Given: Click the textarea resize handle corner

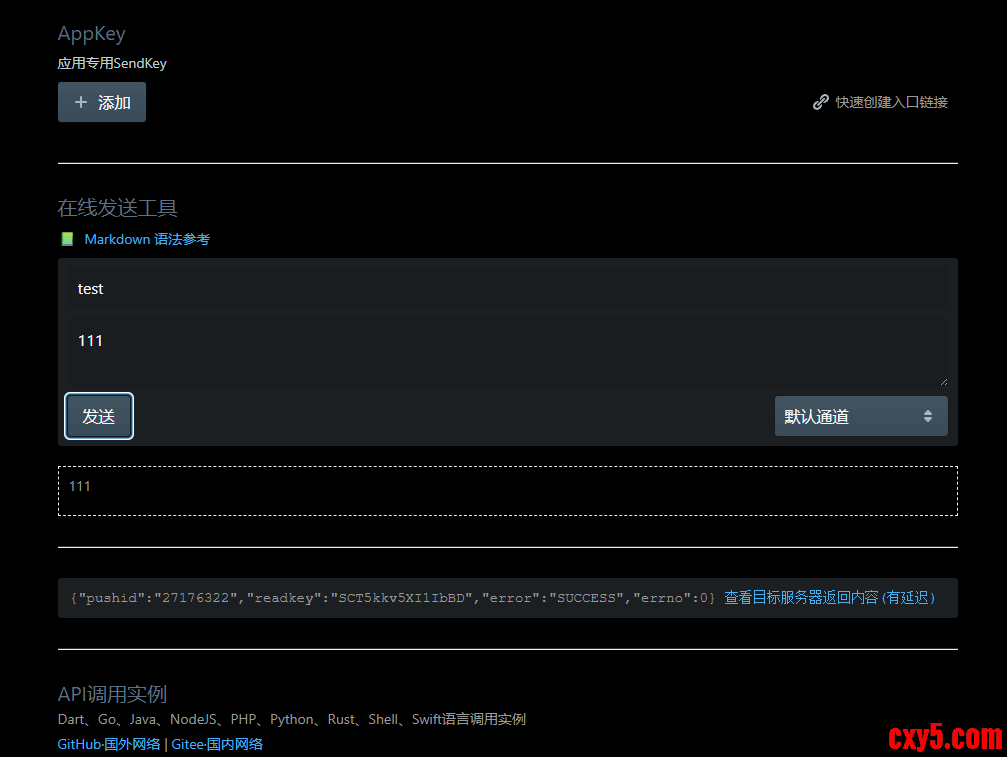Looking at the screenshot, I should tap(943, 382).
